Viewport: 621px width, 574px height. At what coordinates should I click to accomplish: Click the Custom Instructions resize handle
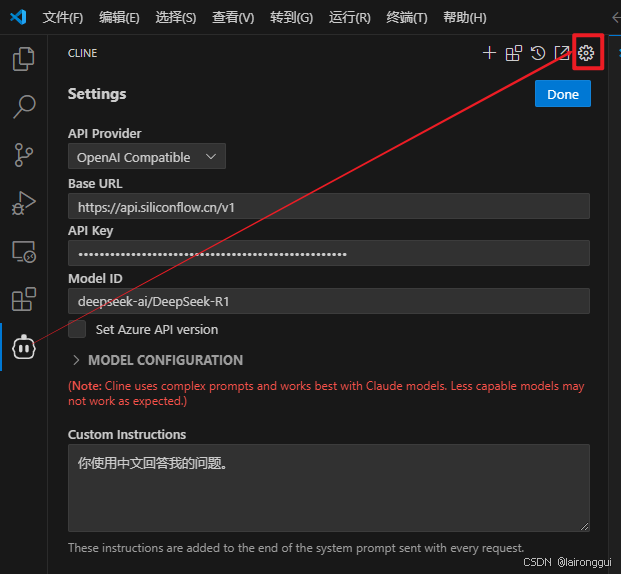pyautogui.click(x=585, y=526)
